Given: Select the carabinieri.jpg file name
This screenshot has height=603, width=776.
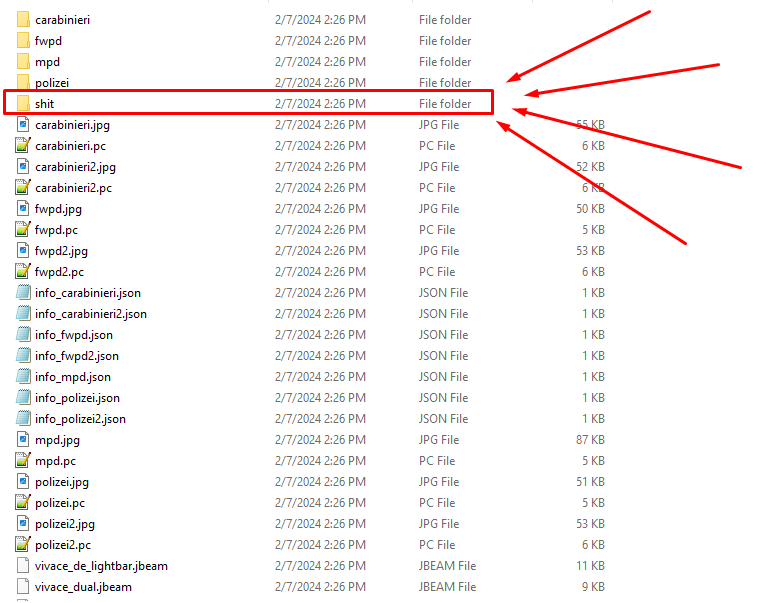Looking at the screenshot, I should click(x=73, y=125).
